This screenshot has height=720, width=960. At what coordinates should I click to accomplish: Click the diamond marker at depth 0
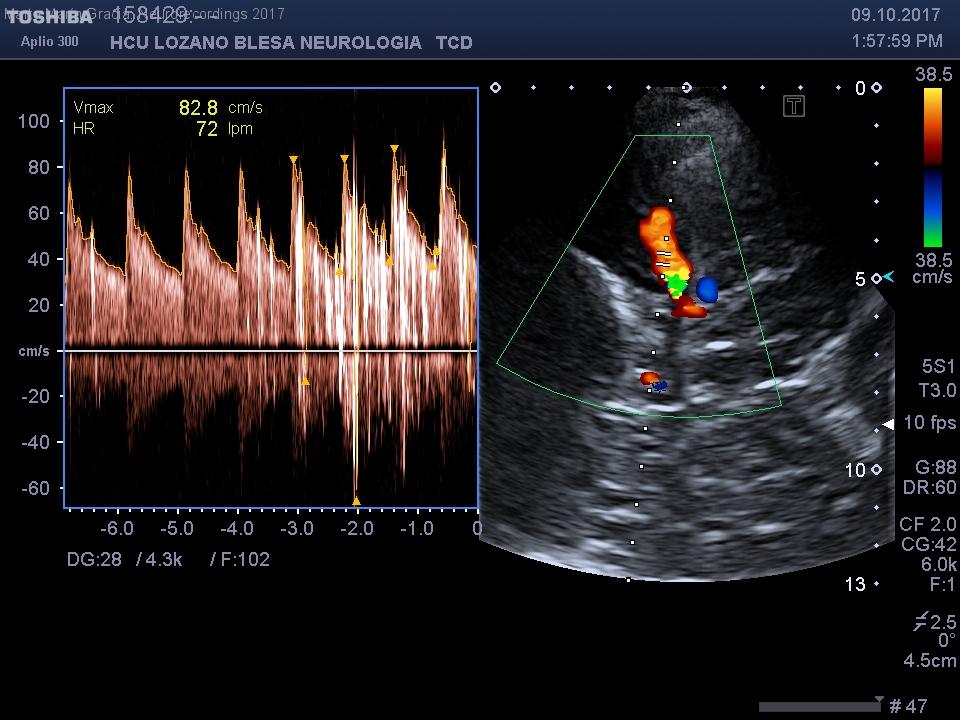(876, 88)
